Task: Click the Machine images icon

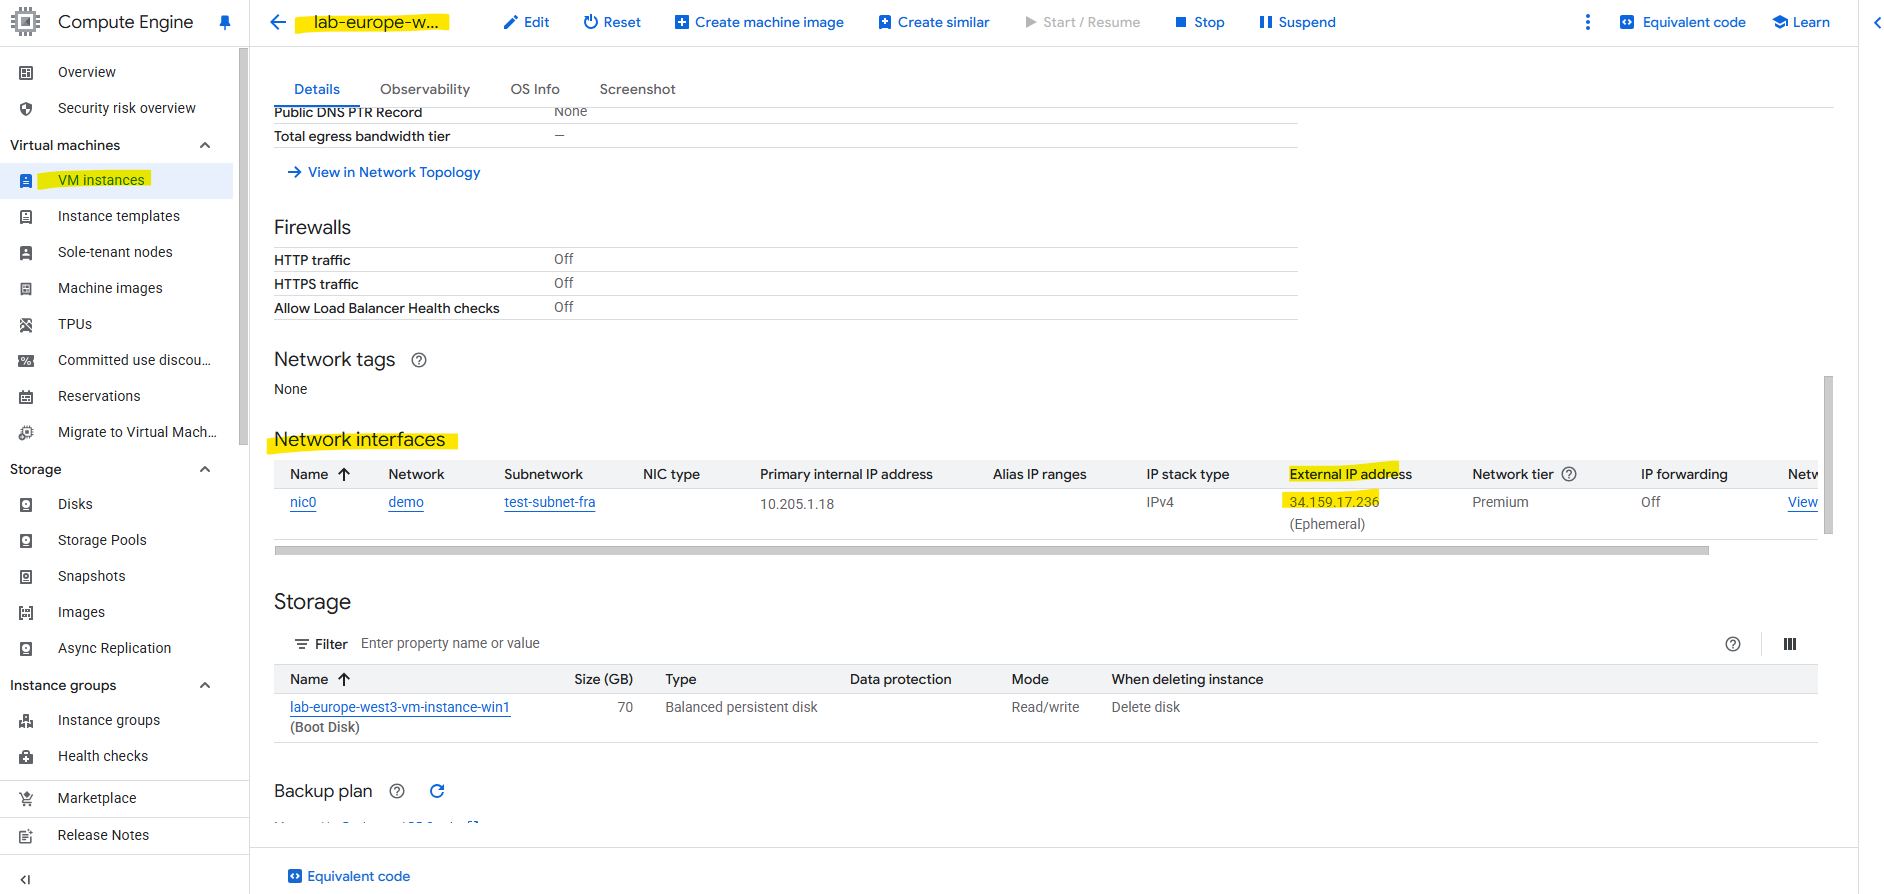Action: pyautogui.click(x=26, y=288)
